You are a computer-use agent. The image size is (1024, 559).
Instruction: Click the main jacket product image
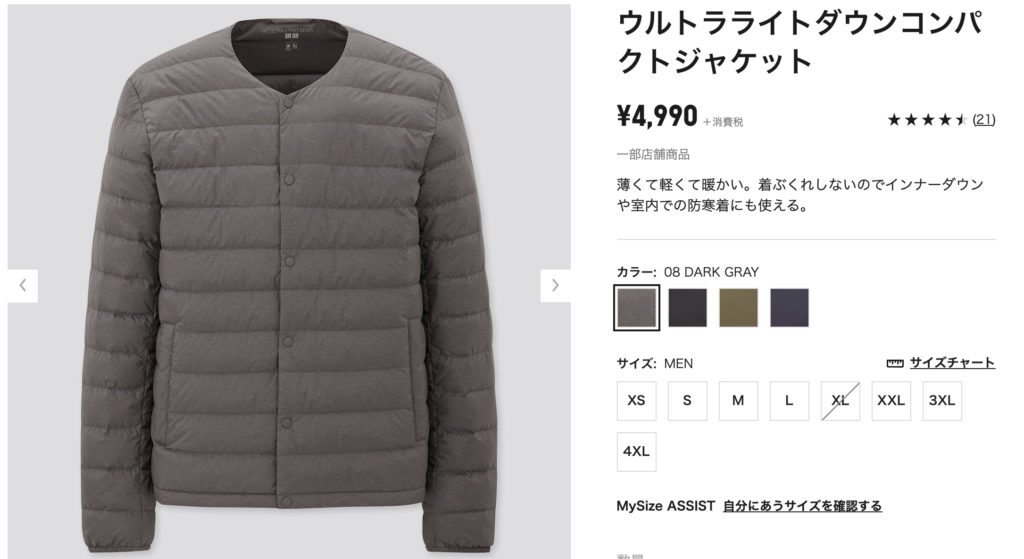coord(289,282)
